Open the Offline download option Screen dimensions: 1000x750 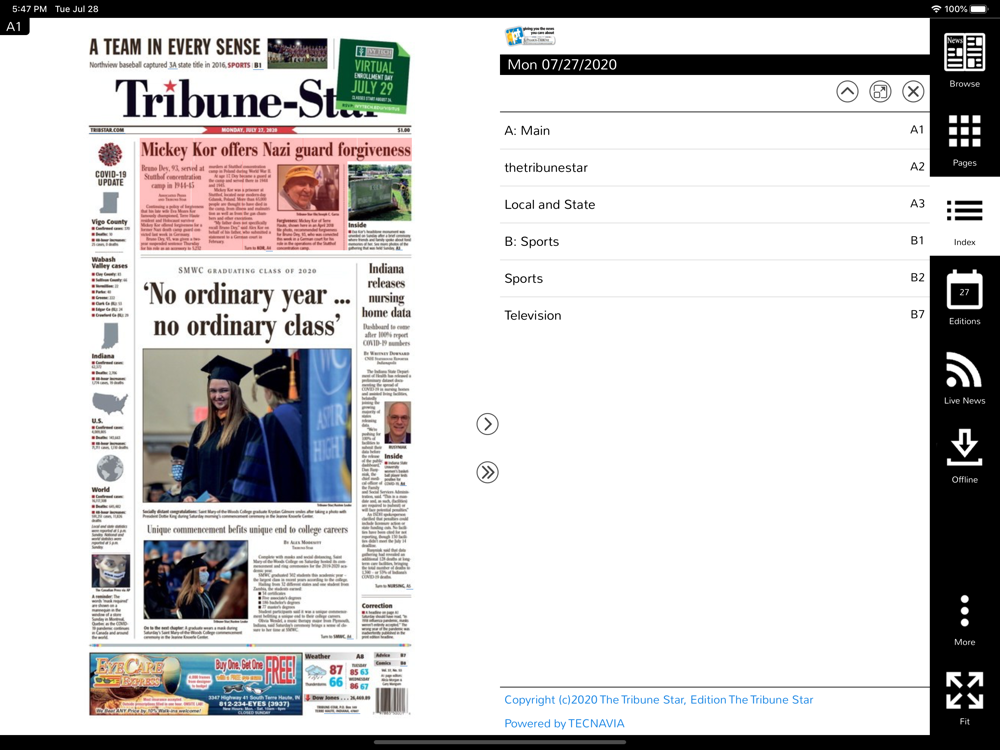coord(964,455)
